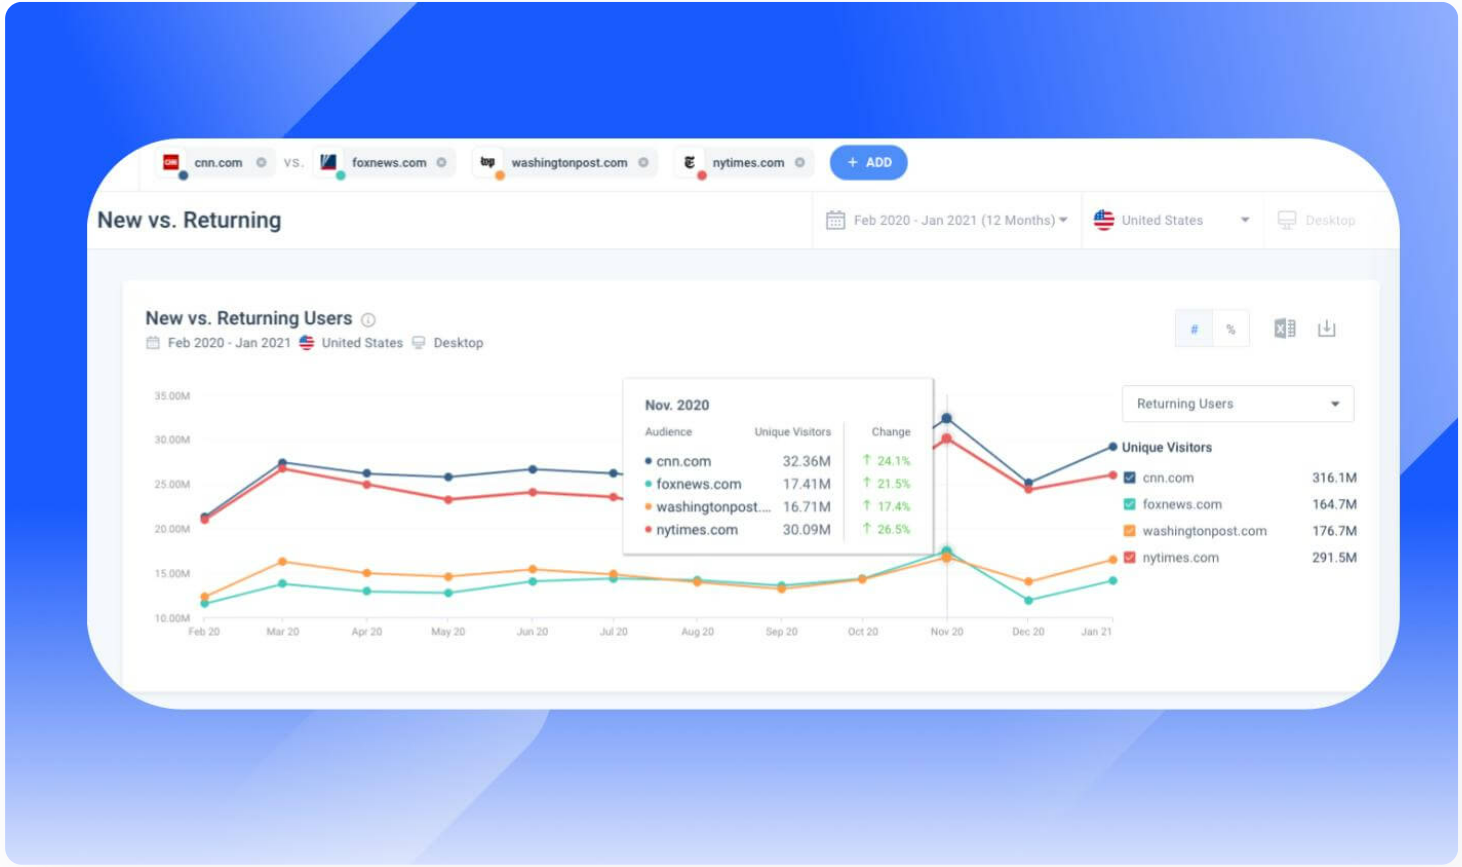Select the Desktop device filter

(1317, 220)
